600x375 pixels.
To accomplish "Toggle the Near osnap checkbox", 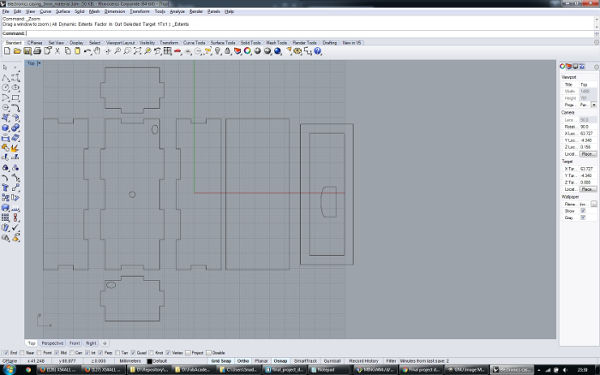I will coord(22,352).
